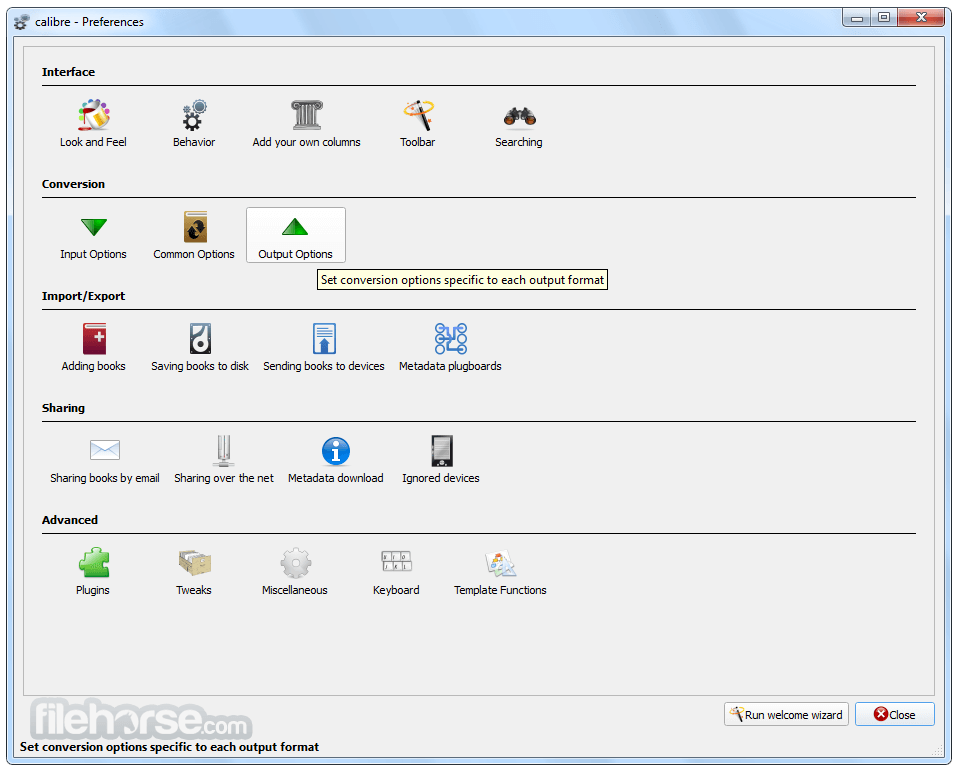Click the Sharing section heading

click(63, 408)
